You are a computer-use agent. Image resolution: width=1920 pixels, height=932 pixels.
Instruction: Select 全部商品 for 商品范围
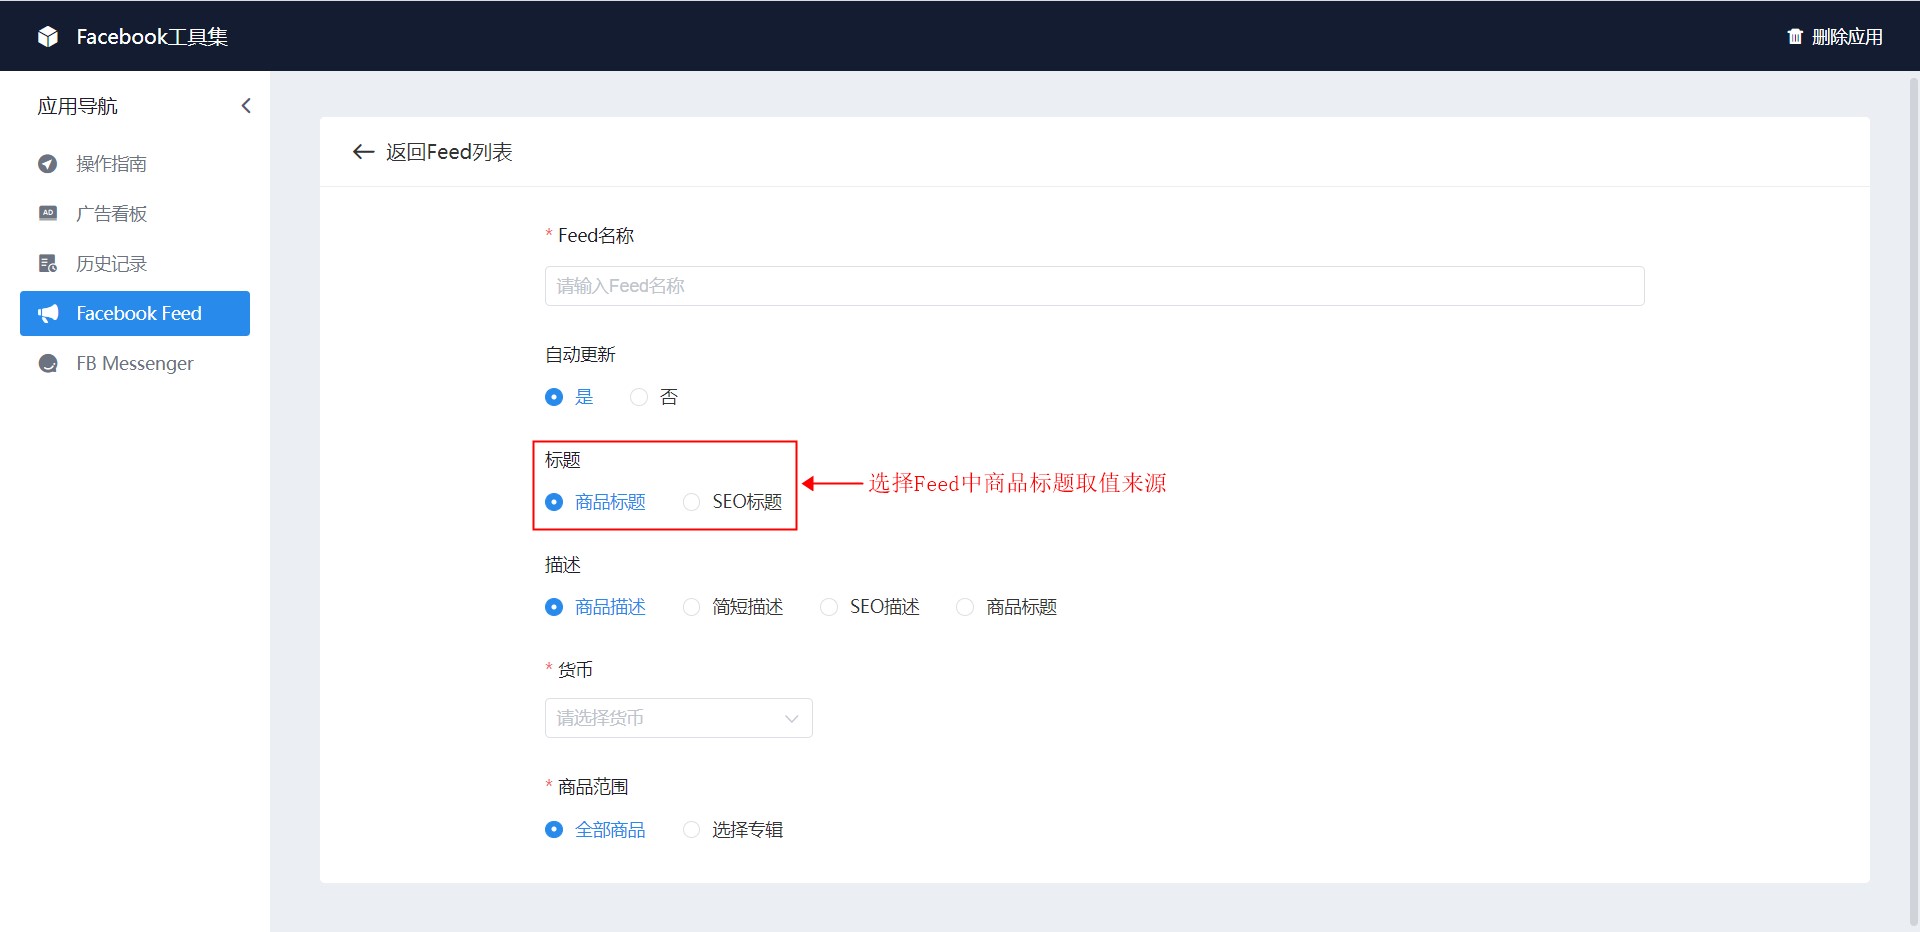pos(595,830)
